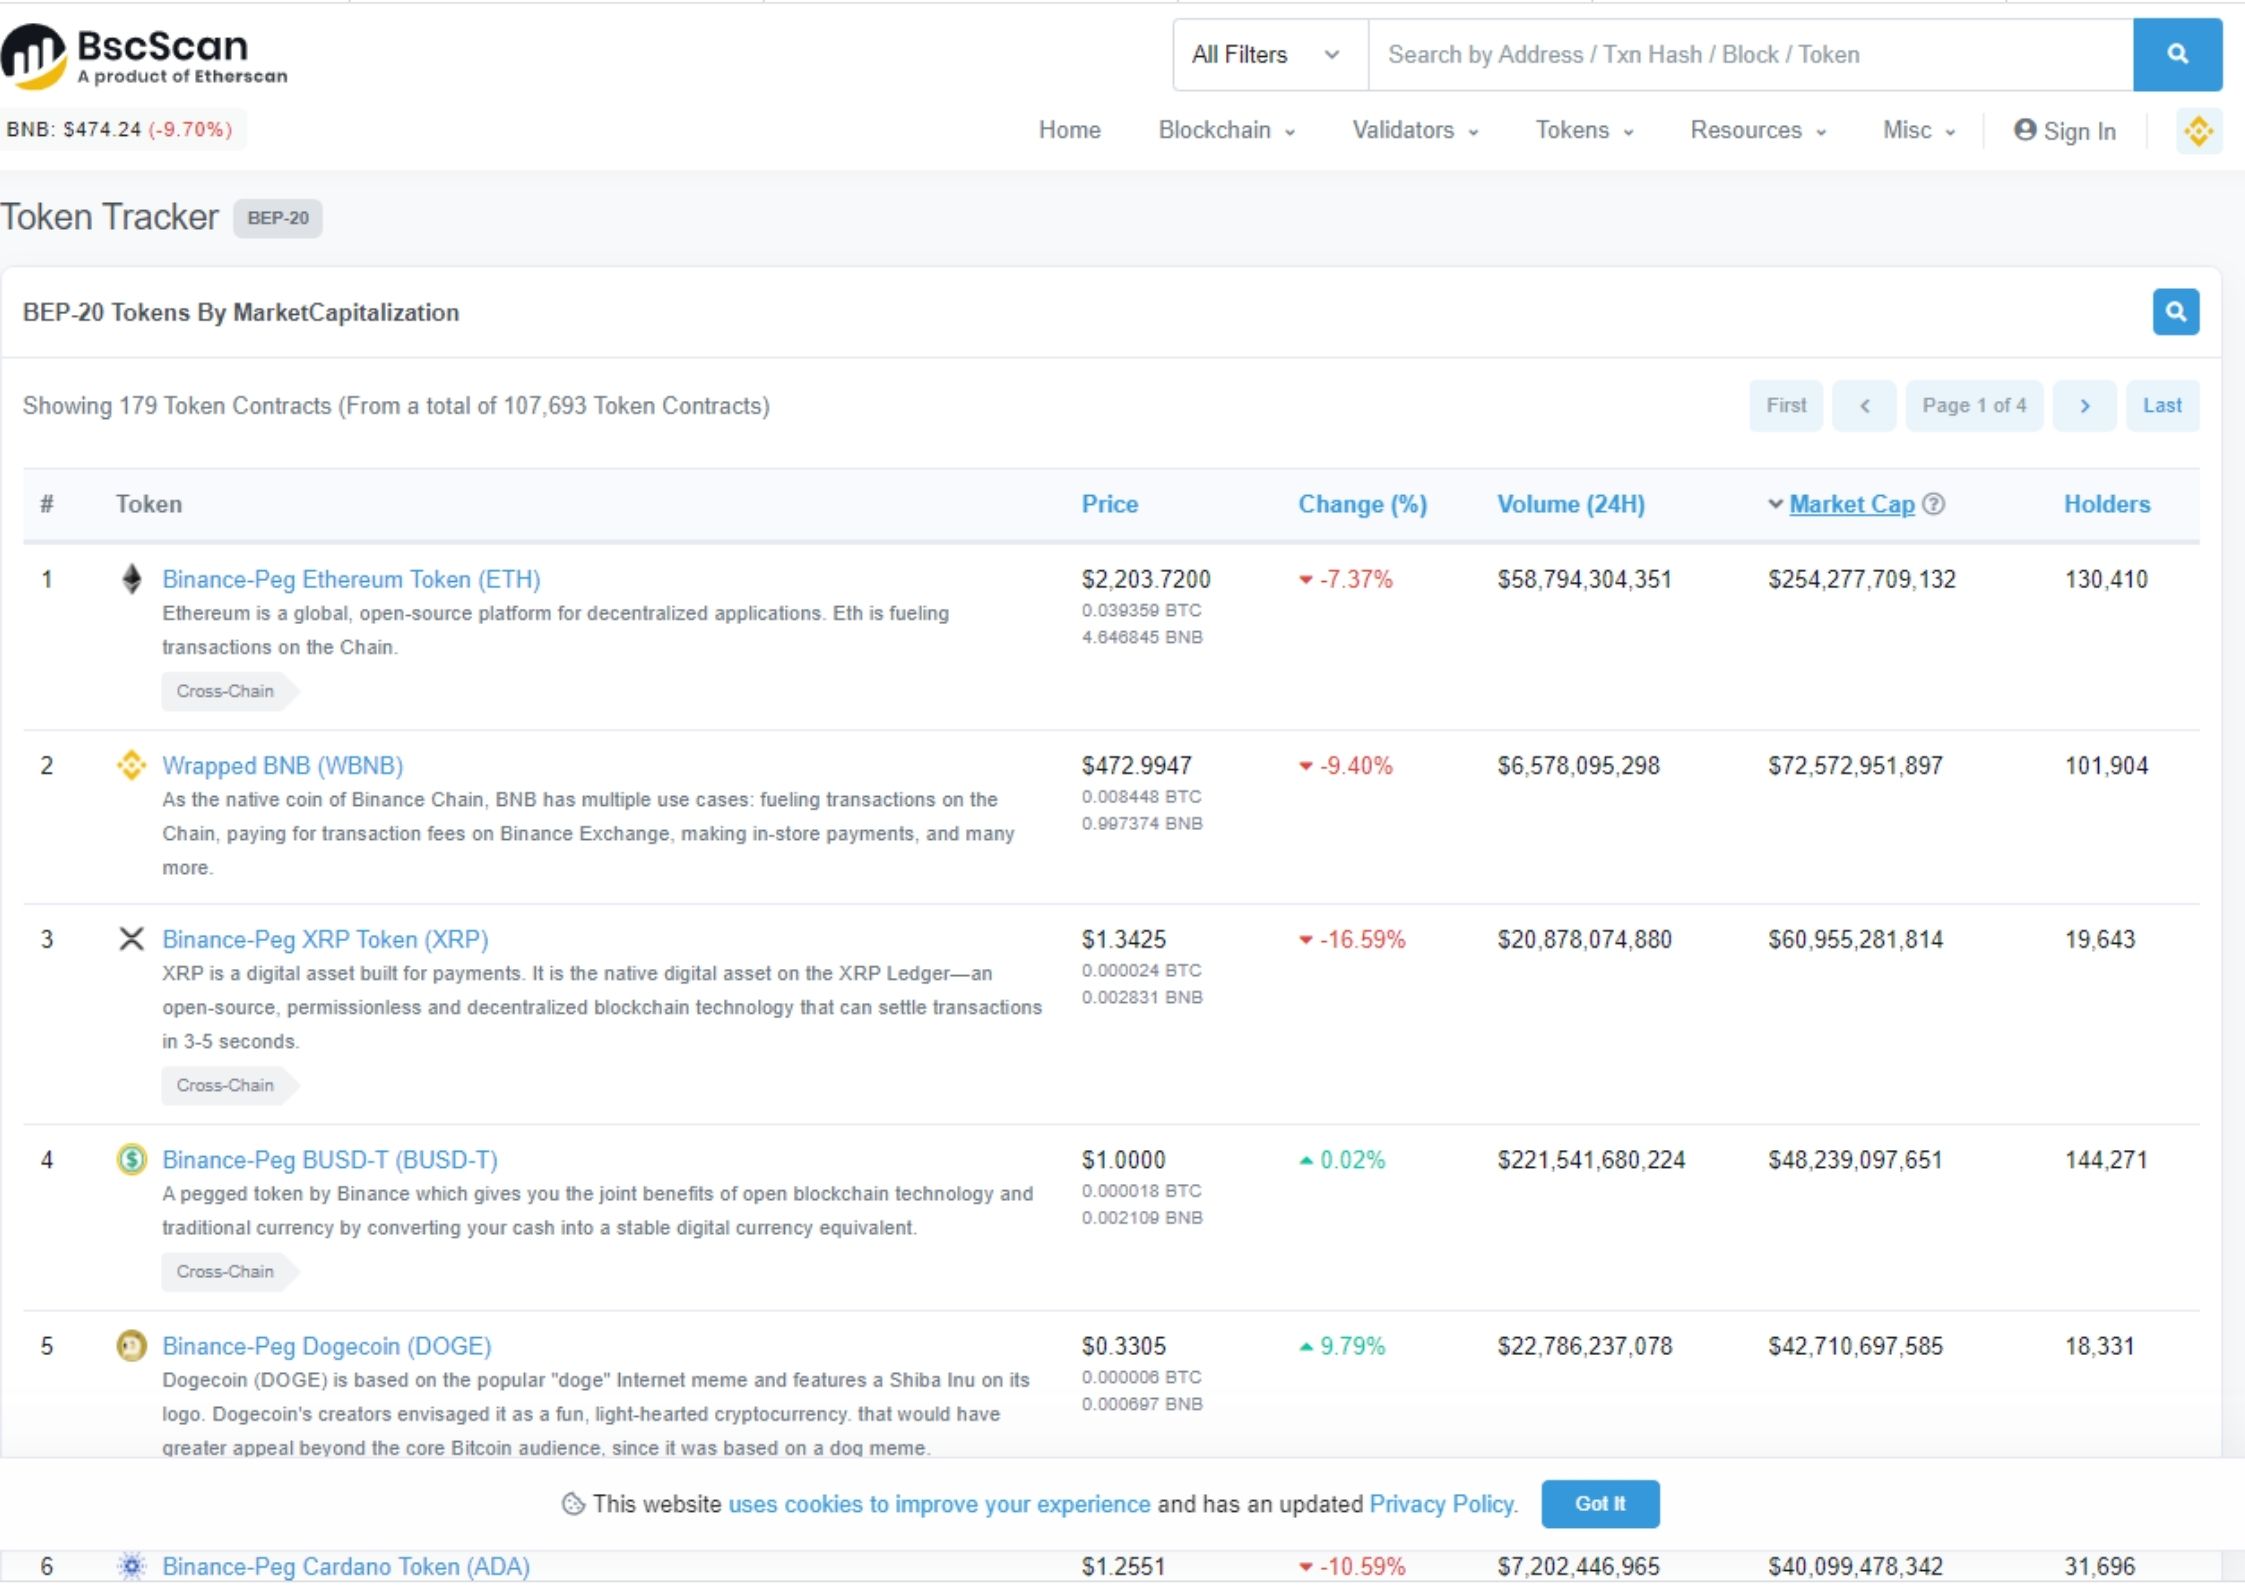
Task: Sort by the Volume (24H) column header
Action: point(1570,504)
